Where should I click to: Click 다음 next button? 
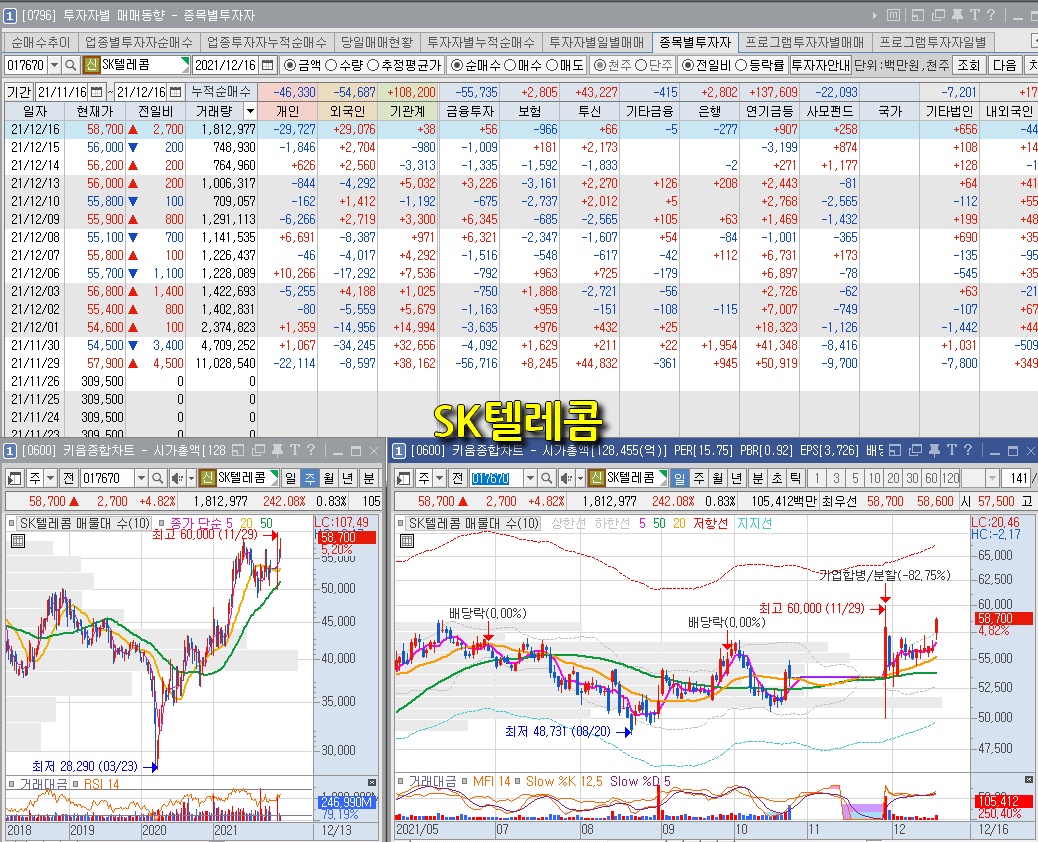[1004, 66]
